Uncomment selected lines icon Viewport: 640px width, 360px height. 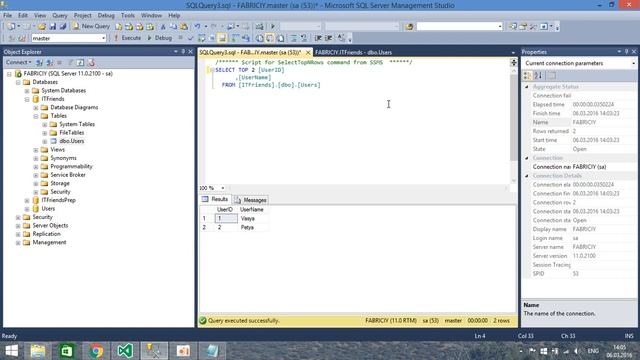coord(304,38)
